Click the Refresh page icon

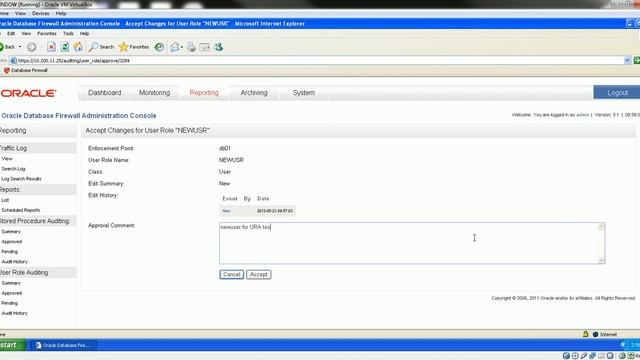pos(64,47)
